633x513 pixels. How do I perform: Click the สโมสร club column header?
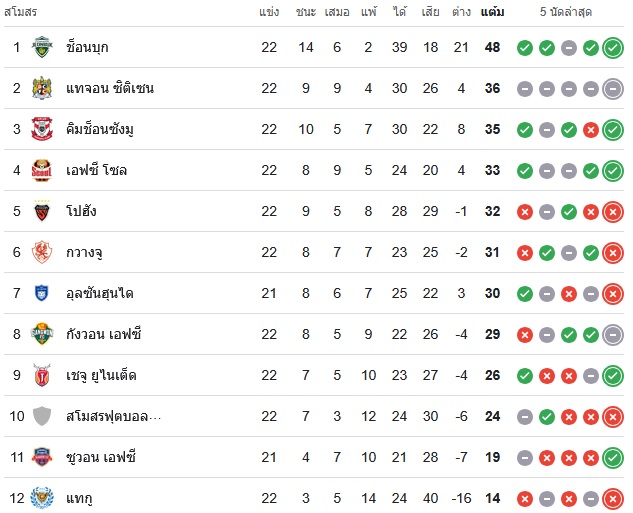tap(20, 12)
